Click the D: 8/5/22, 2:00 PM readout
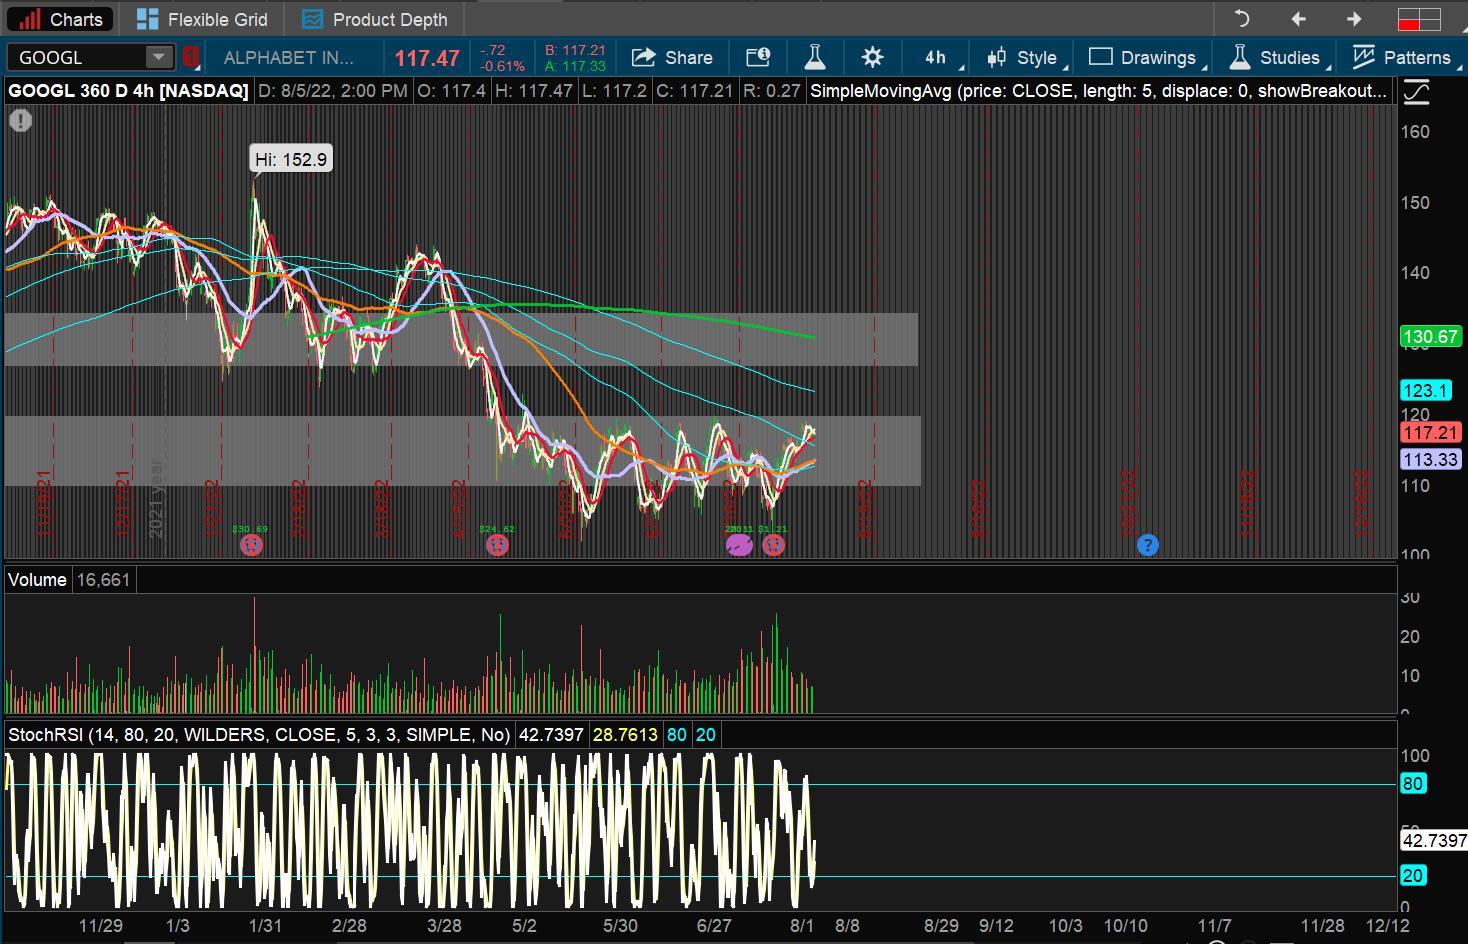The image size is (1468, 944). click(332, 91)
